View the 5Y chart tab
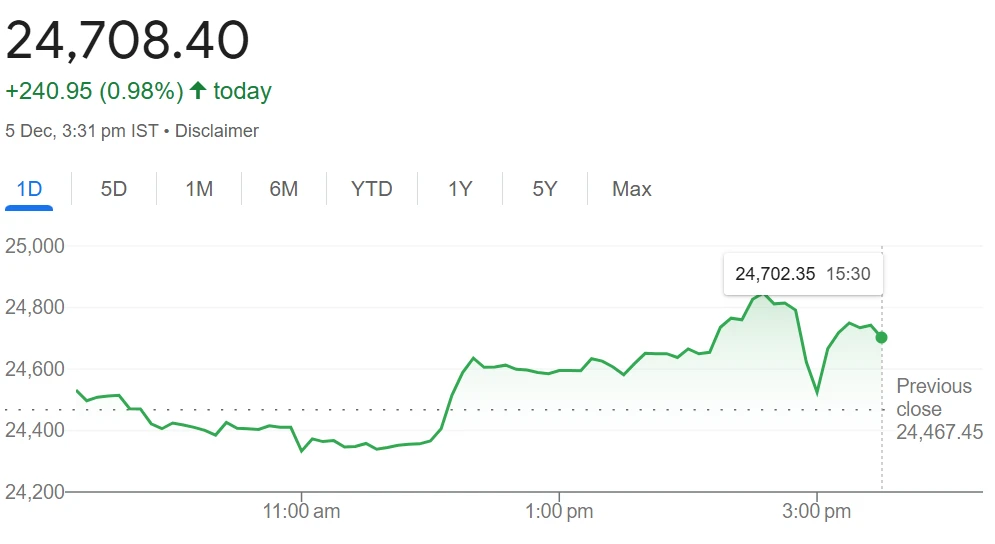 click(544, 189)
